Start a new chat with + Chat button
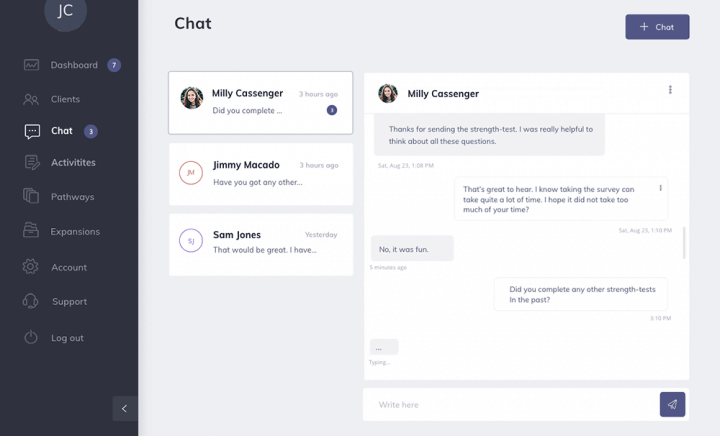This screenshot has height=436, width=720. pyautogui.click(x=657, y=27)
